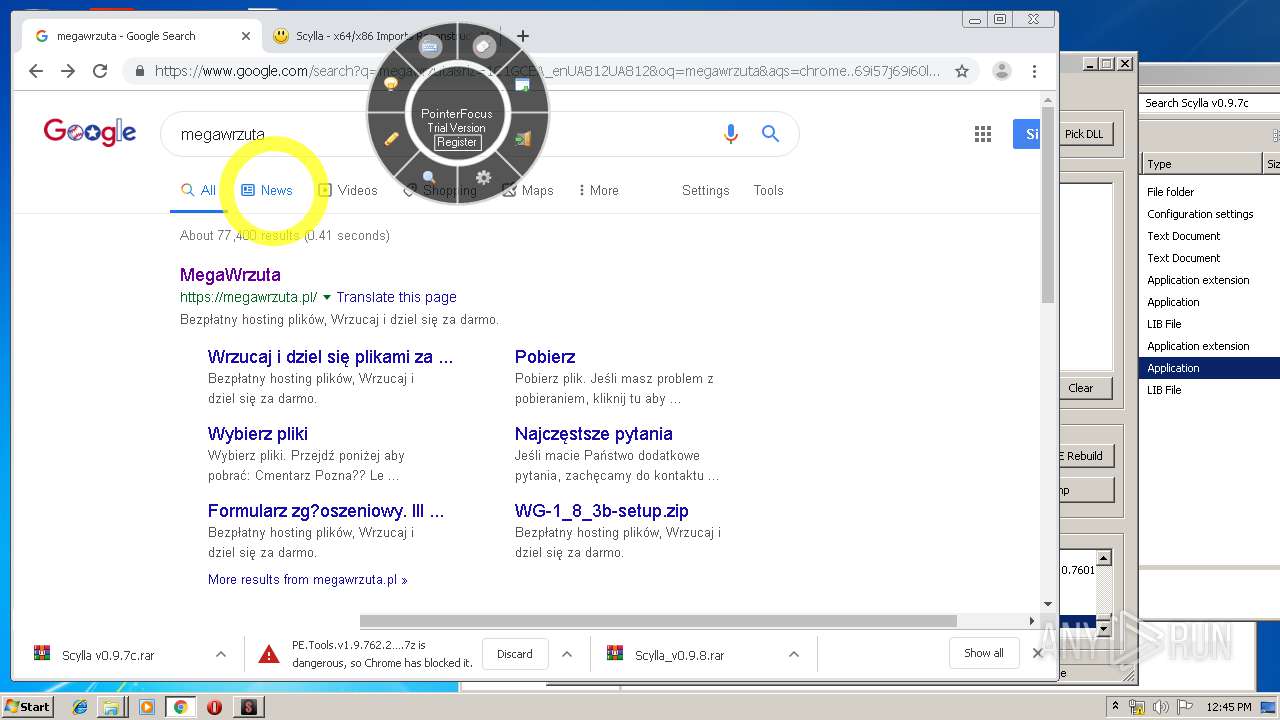Expand options for blocked PE.Tools download
The height and width of the screenshot is (720, 1280).
pos(567,654)
